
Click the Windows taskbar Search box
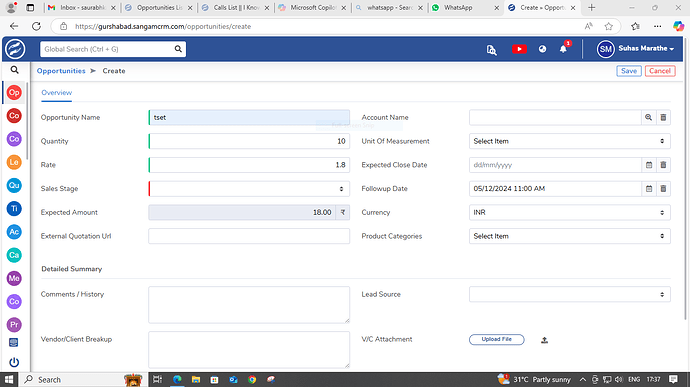83,379
